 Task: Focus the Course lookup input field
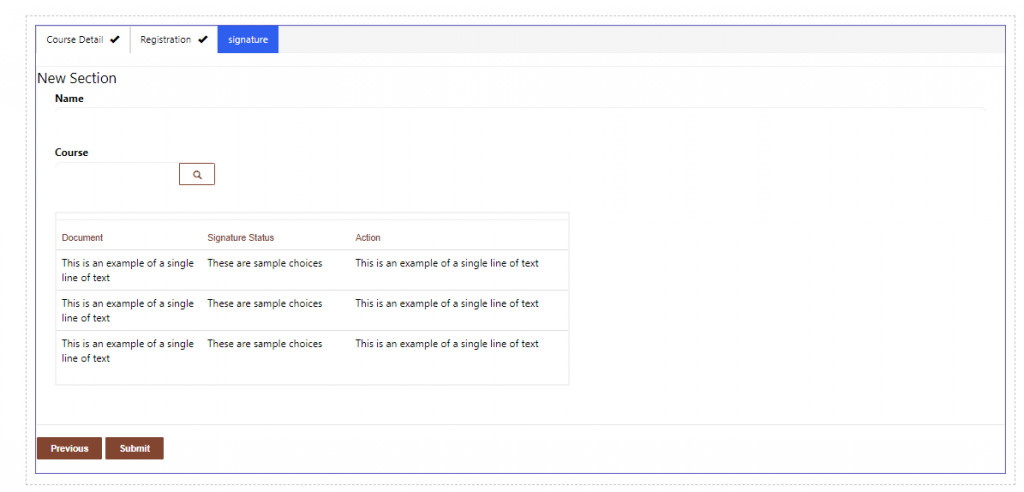click(117, 174)
